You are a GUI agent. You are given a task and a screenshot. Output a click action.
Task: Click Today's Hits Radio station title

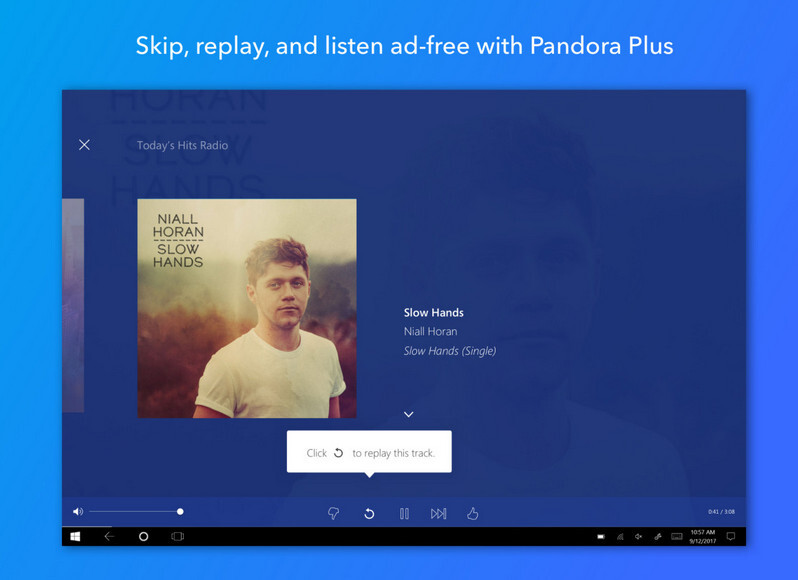coord(182,146)
